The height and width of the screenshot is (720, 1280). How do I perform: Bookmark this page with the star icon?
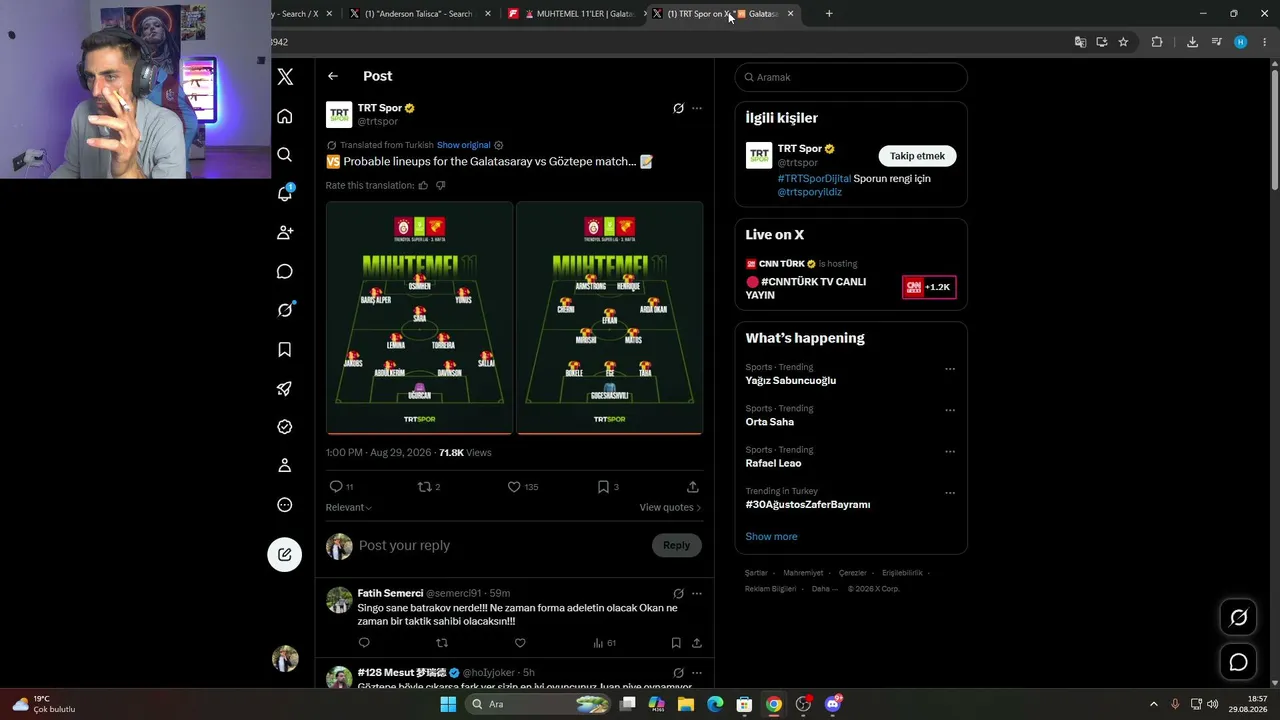coord(1123,42)
